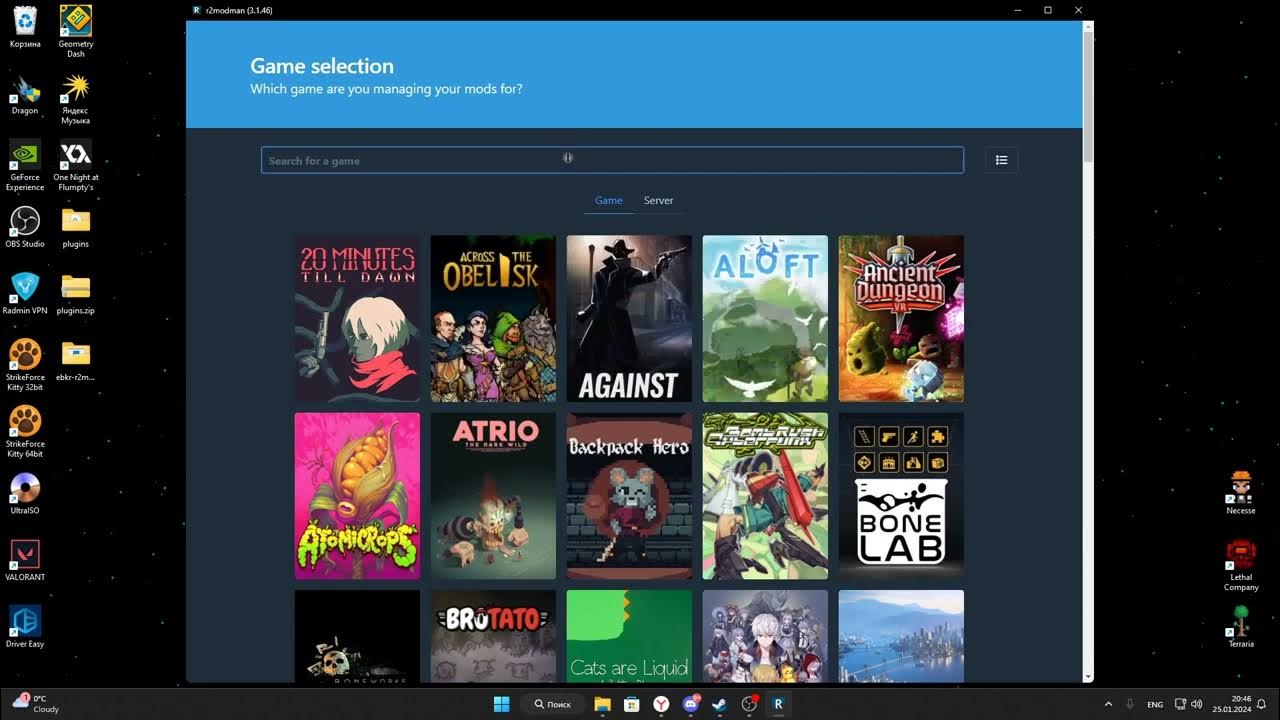Click the r2modman window scrollbar
Screen dimensions: 1280x720
click(x=1088, y=95)
